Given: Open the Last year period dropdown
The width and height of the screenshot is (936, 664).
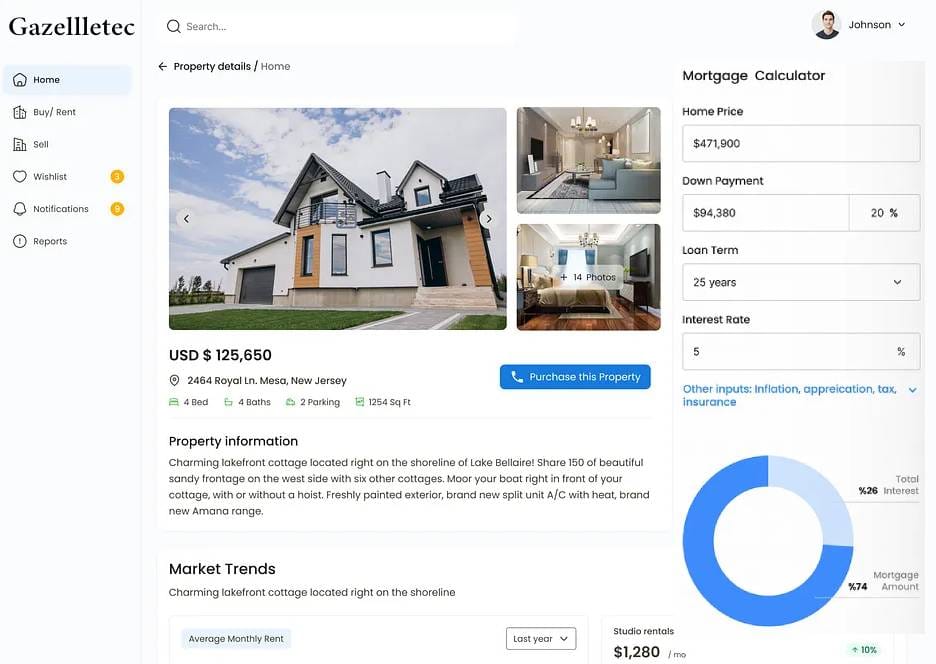Looking at the screenshot, I should pos(541,638).
